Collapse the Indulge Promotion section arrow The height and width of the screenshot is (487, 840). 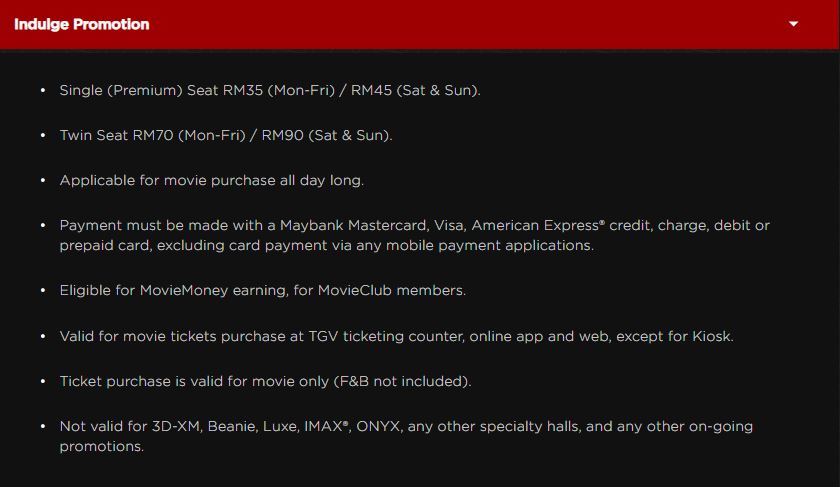(794, 24)
